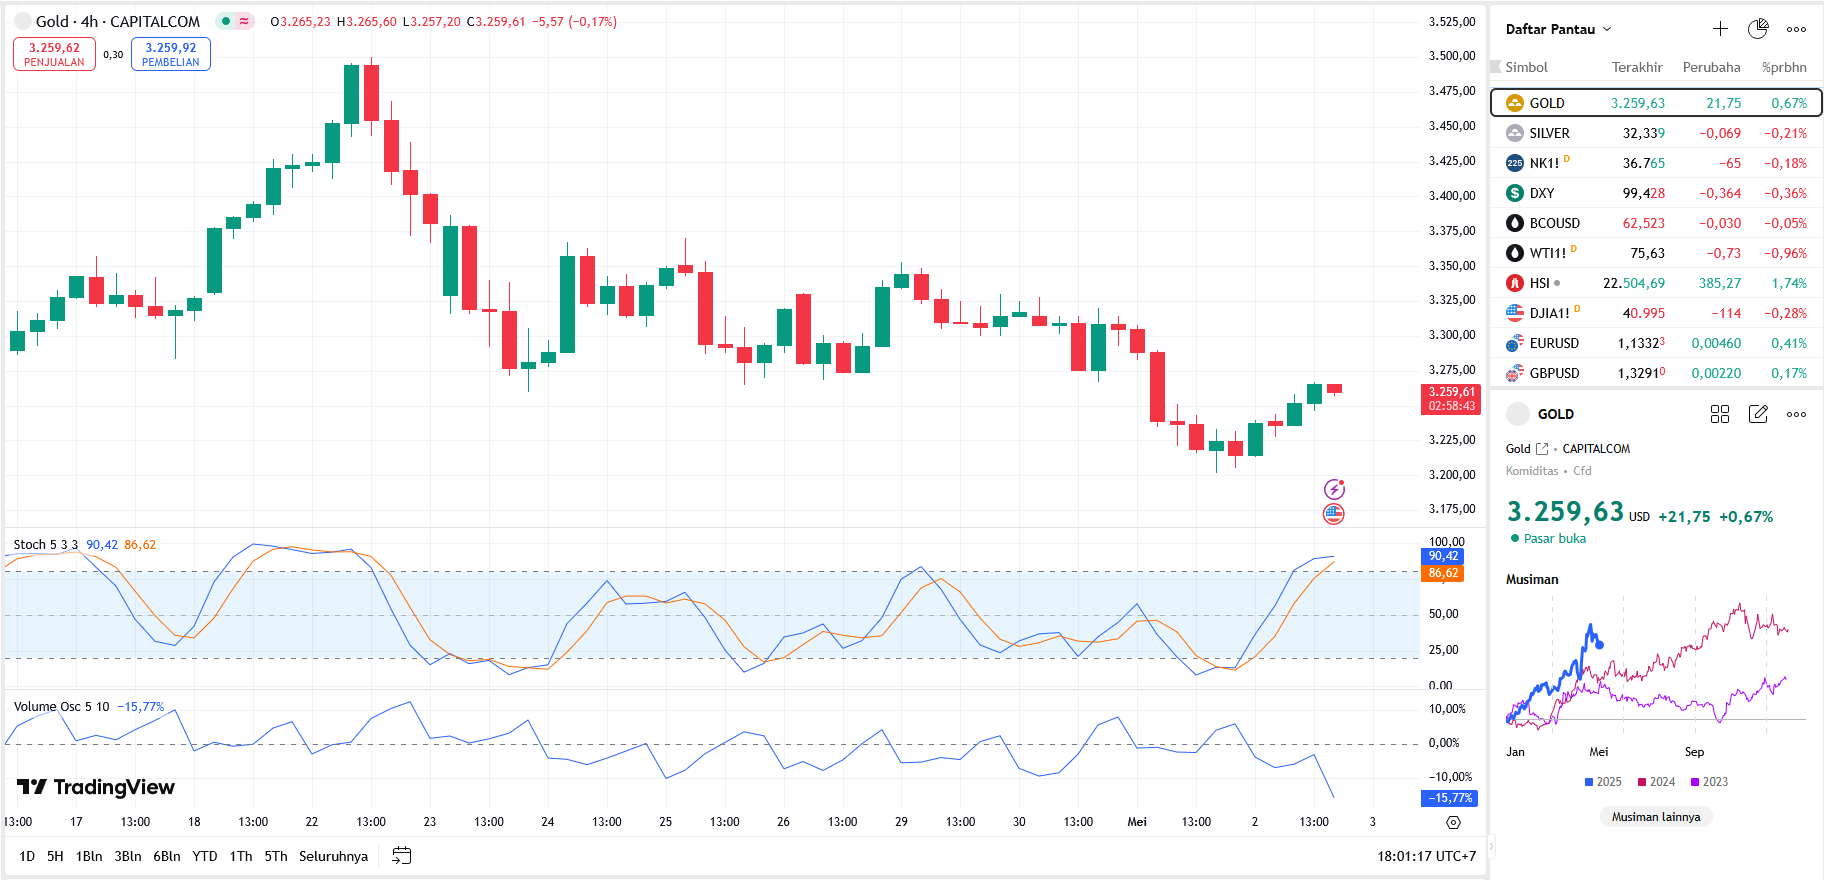1824x880 pixels.
Task: Select the 1Bln time range
Action: pos(89,856)
